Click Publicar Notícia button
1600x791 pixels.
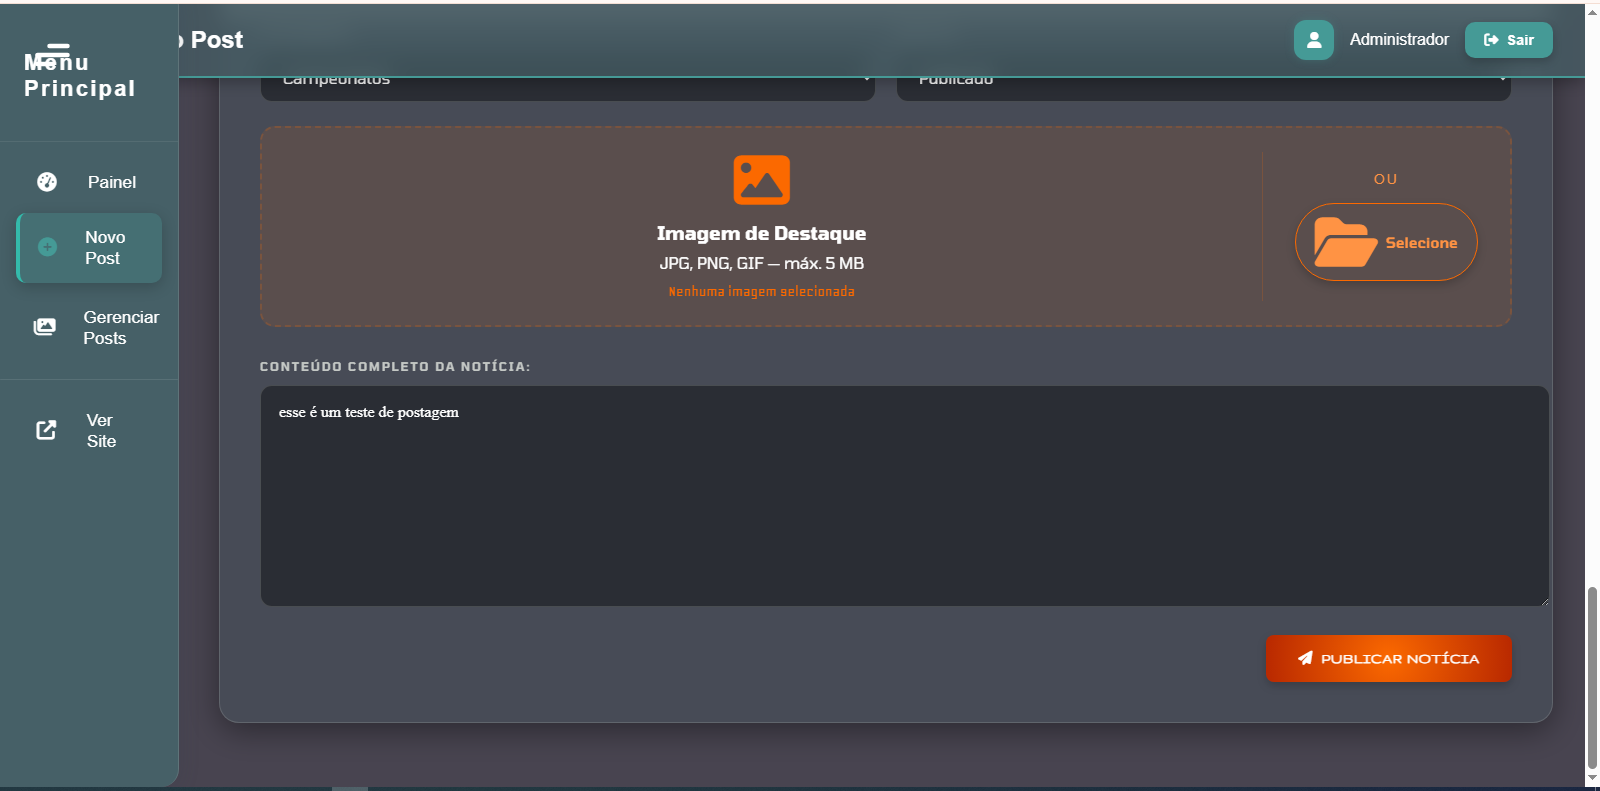point(1389,659)
